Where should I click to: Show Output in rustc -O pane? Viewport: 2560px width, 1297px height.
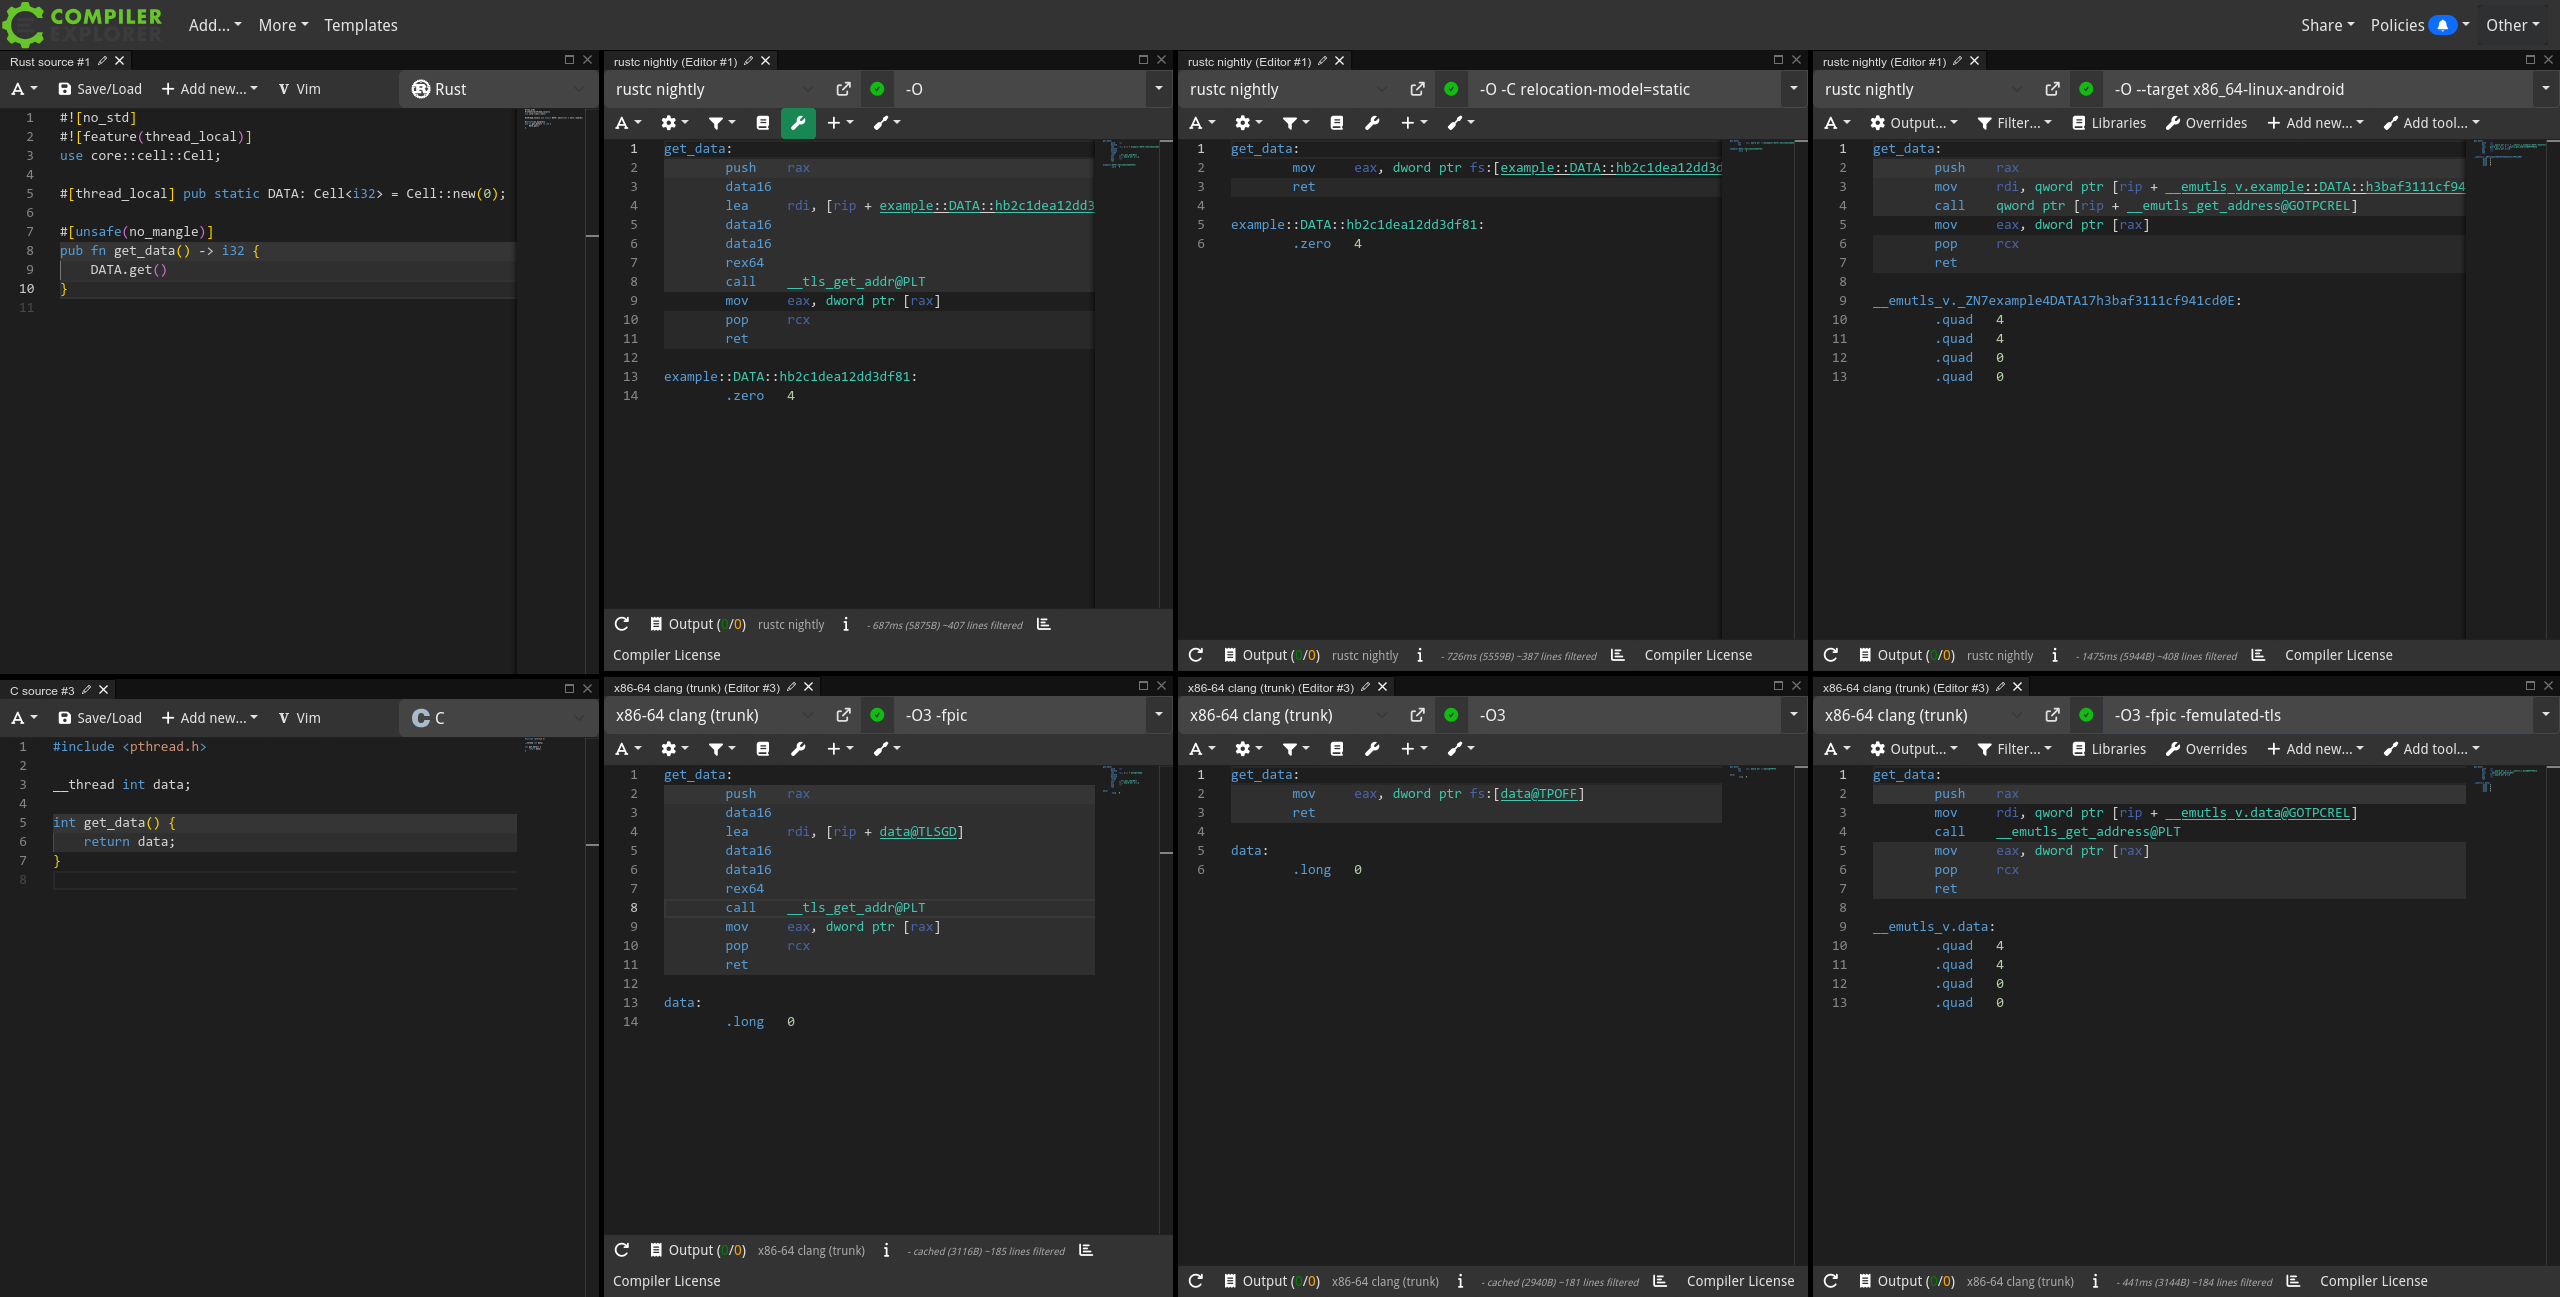point(697,624)
